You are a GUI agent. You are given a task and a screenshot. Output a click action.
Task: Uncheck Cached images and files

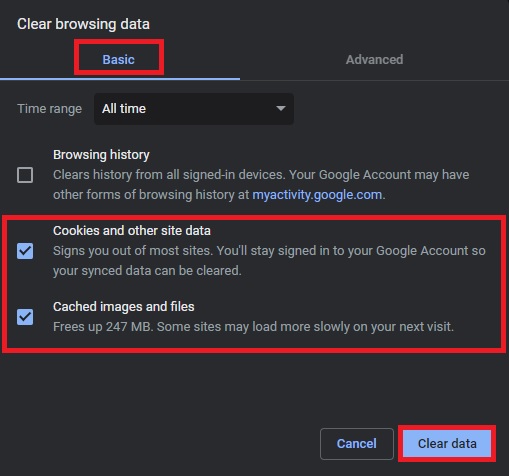[x=25, y=317]
